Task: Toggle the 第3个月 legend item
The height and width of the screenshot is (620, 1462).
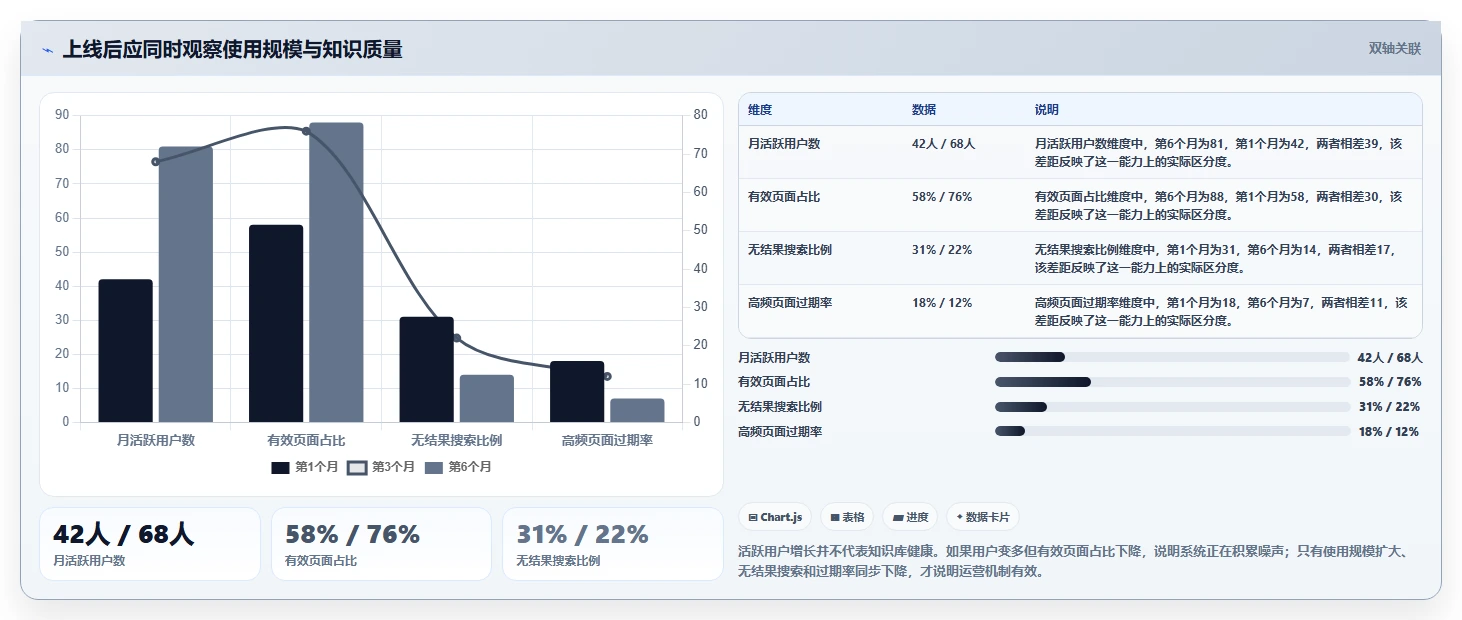Action: [381, 467]
